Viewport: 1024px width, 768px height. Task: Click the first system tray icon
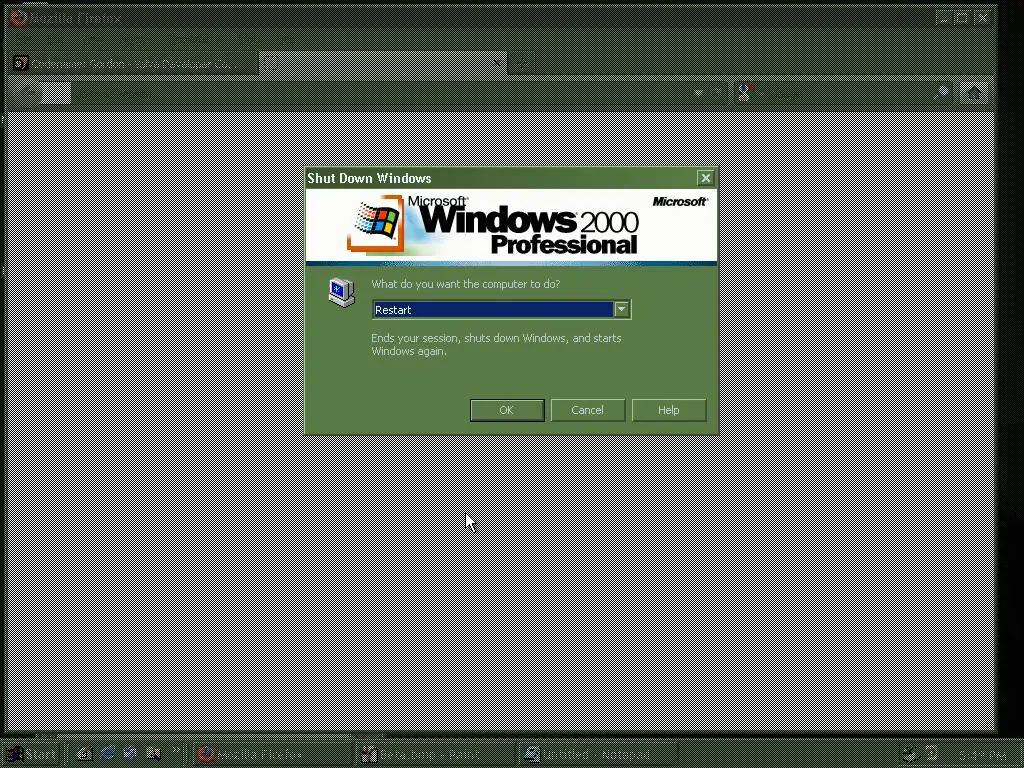(x=911, y=755)
